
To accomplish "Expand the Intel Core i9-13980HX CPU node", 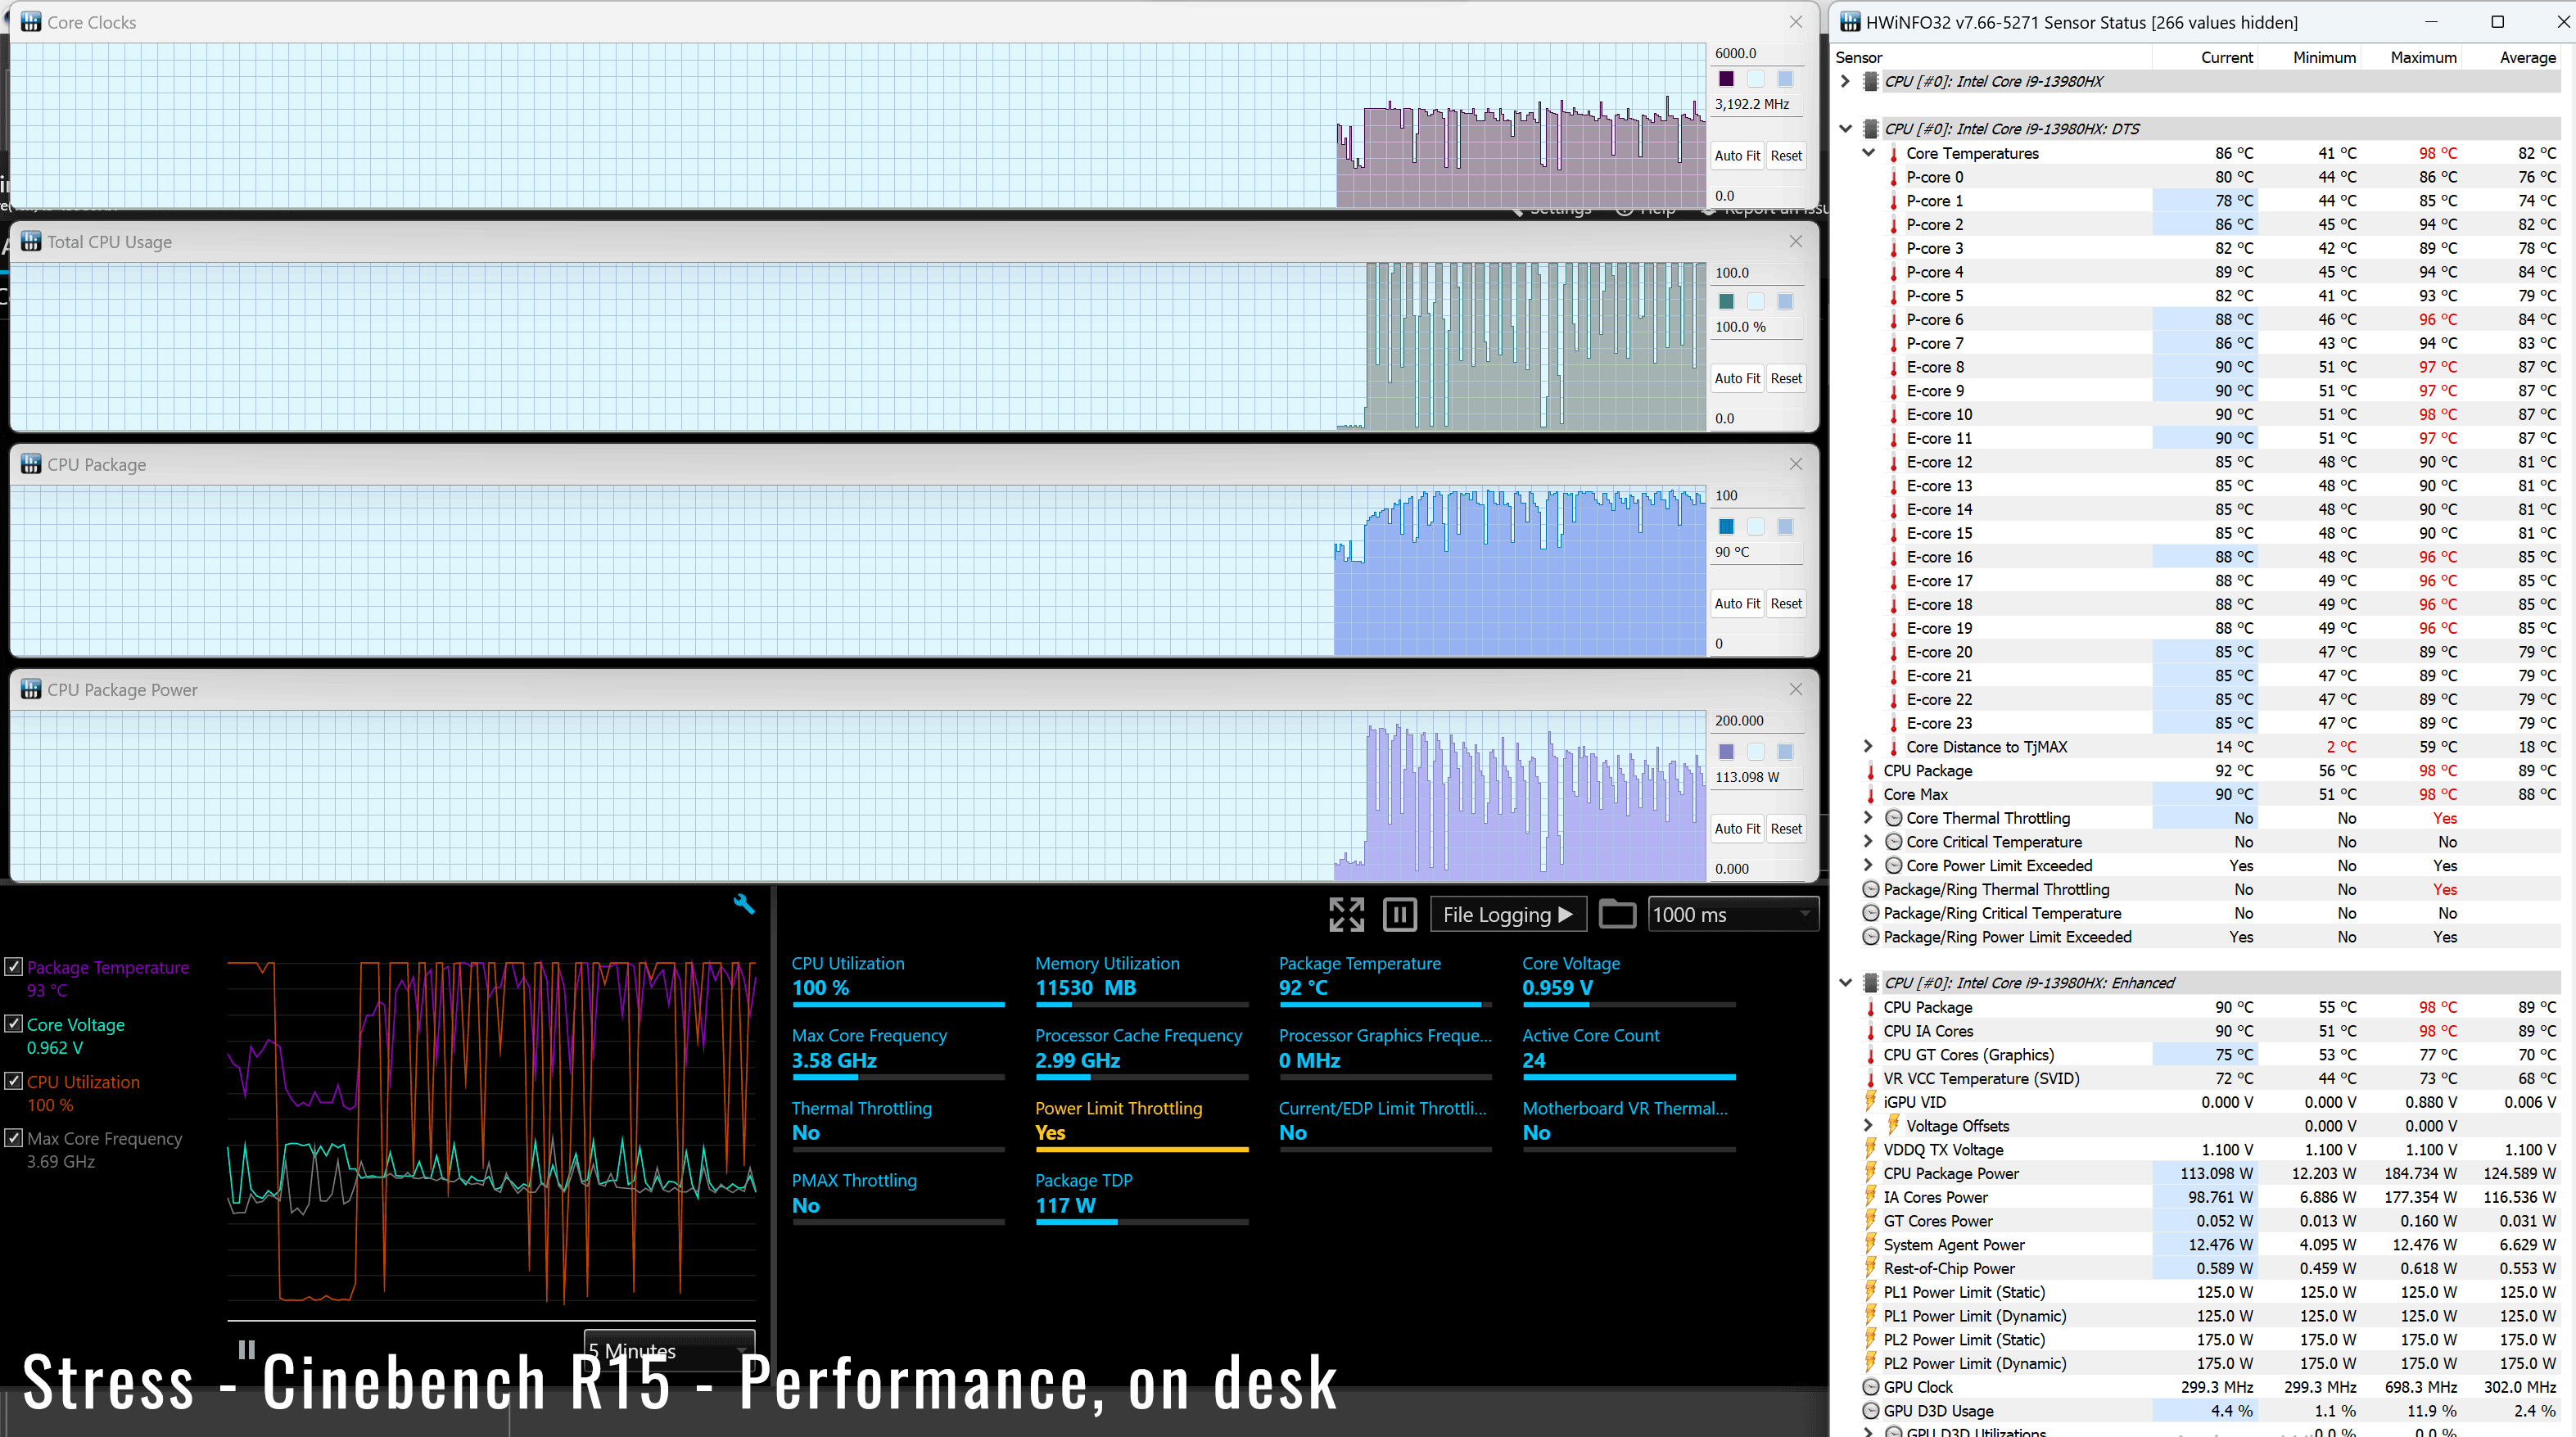I will (1846, 81).
